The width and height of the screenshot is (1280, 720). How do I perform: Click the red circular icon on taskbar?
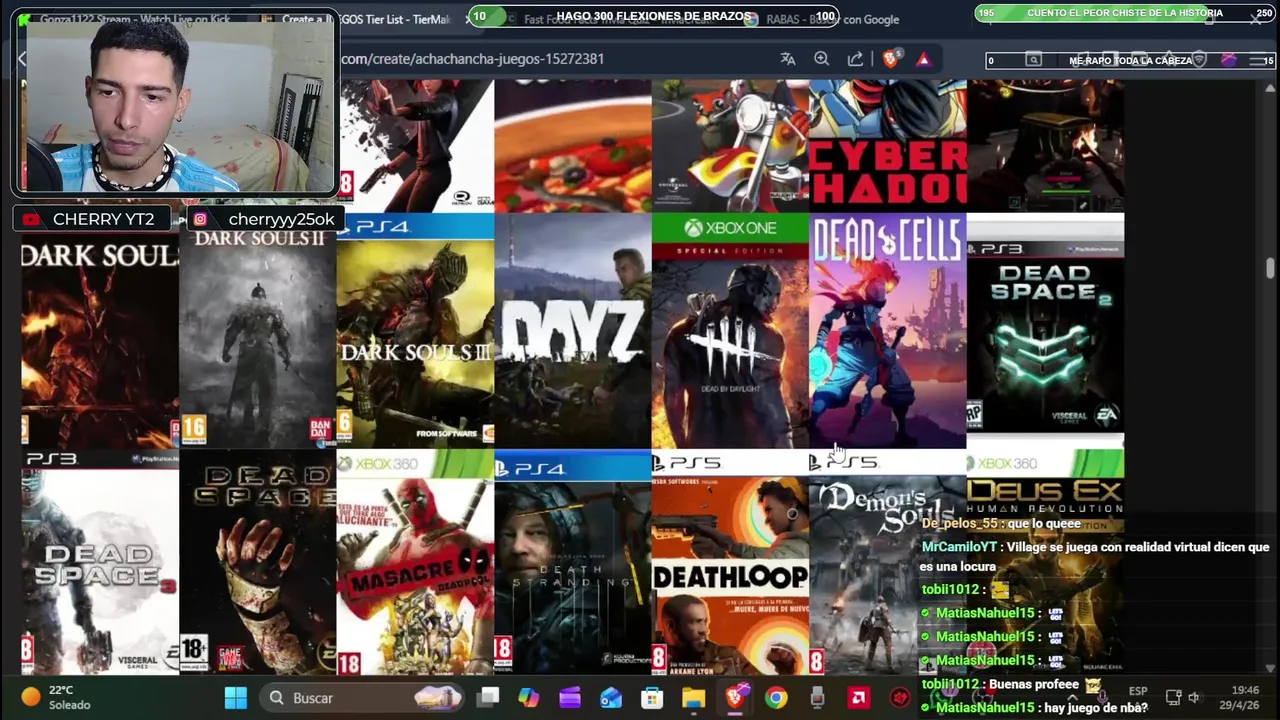899,698
